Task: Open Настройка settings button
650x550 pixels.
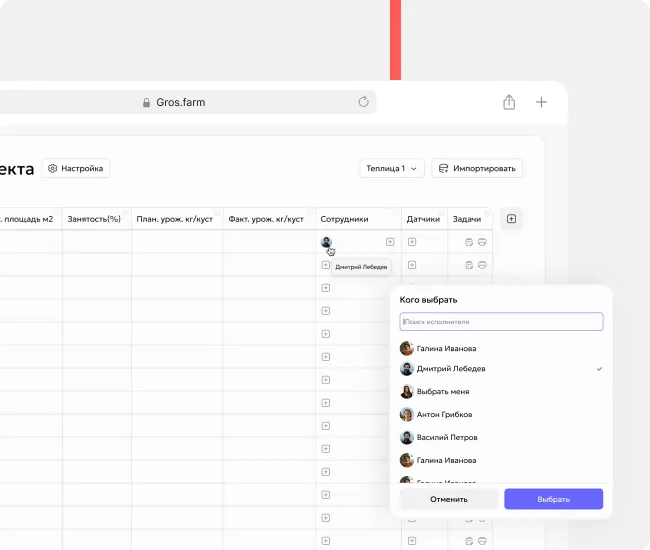Action: [76, 169]
